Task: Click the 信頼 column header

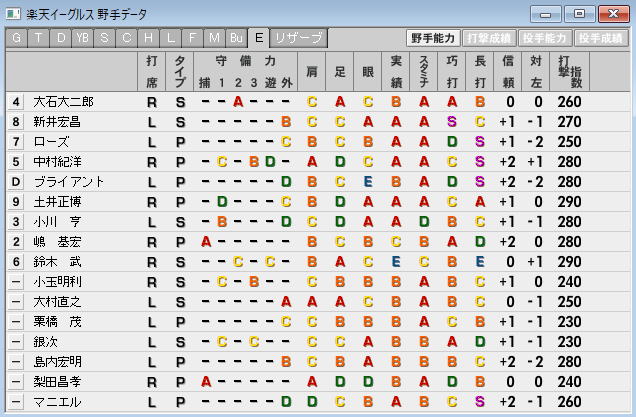Action: point(508,70)
